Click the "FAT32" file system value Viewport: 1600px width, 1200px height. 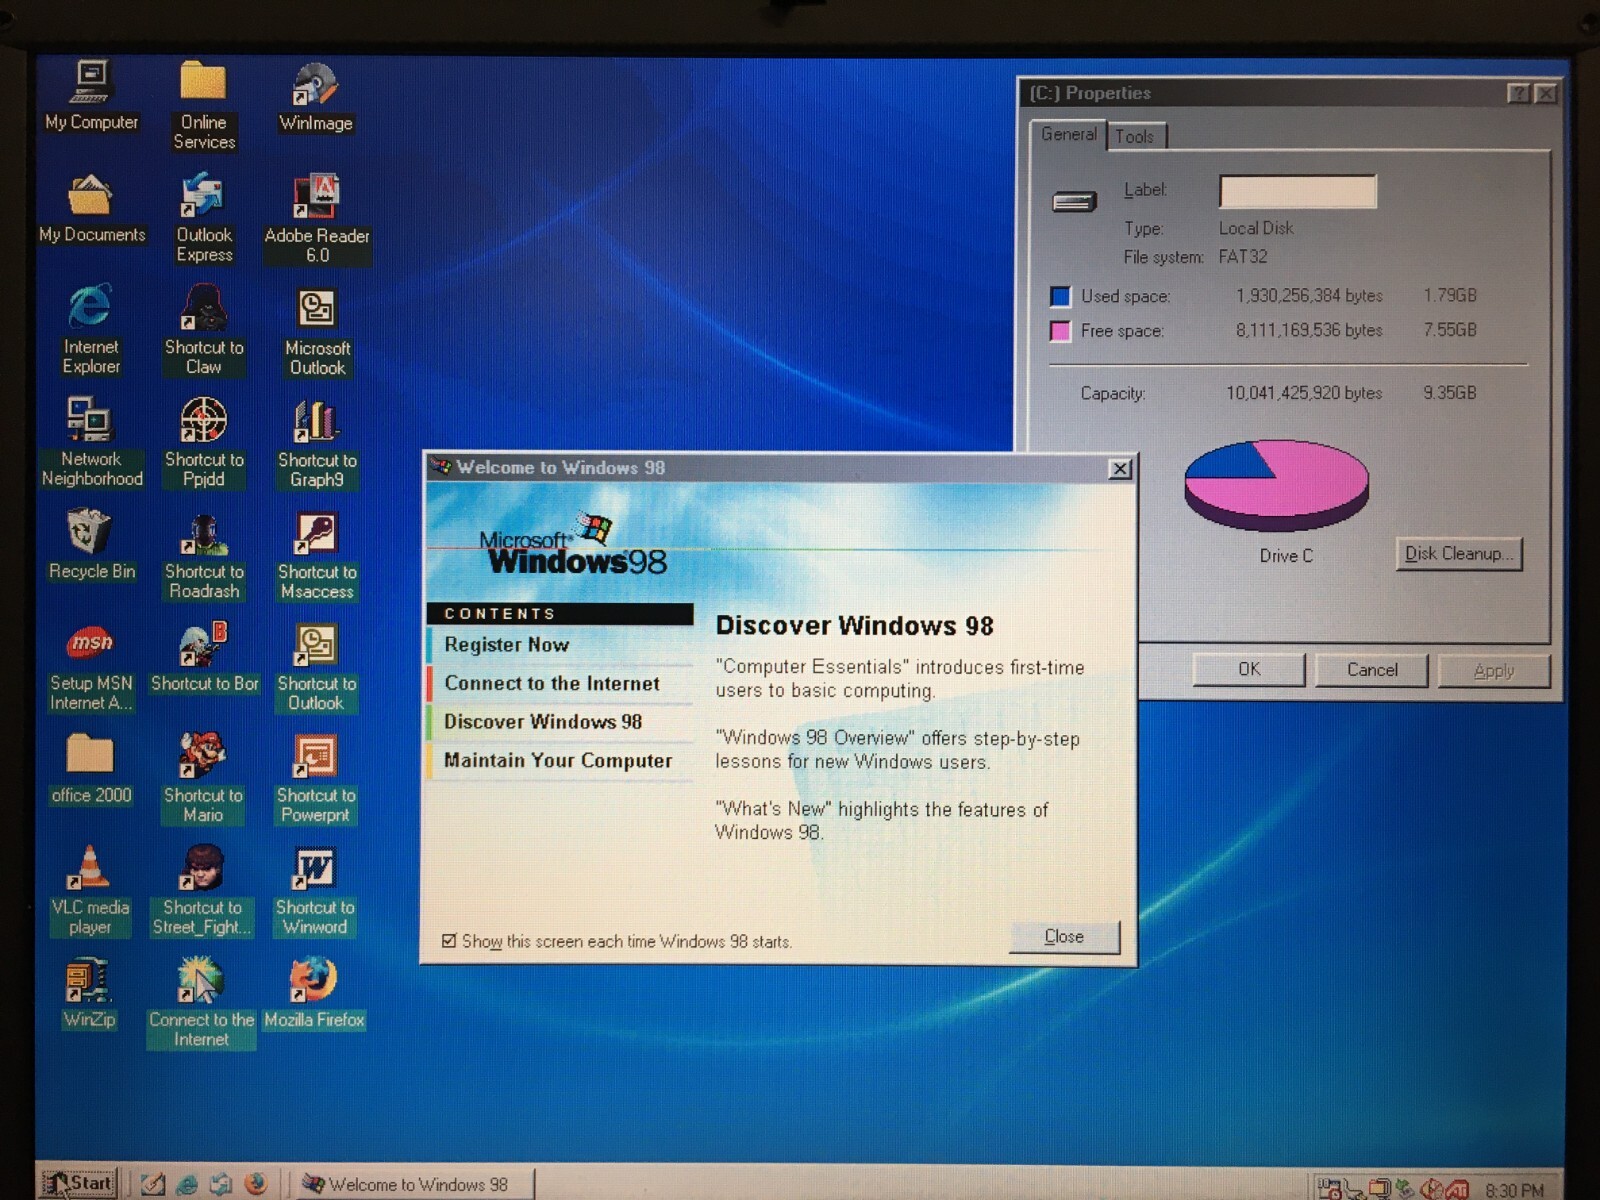(x=1243, y=257)
